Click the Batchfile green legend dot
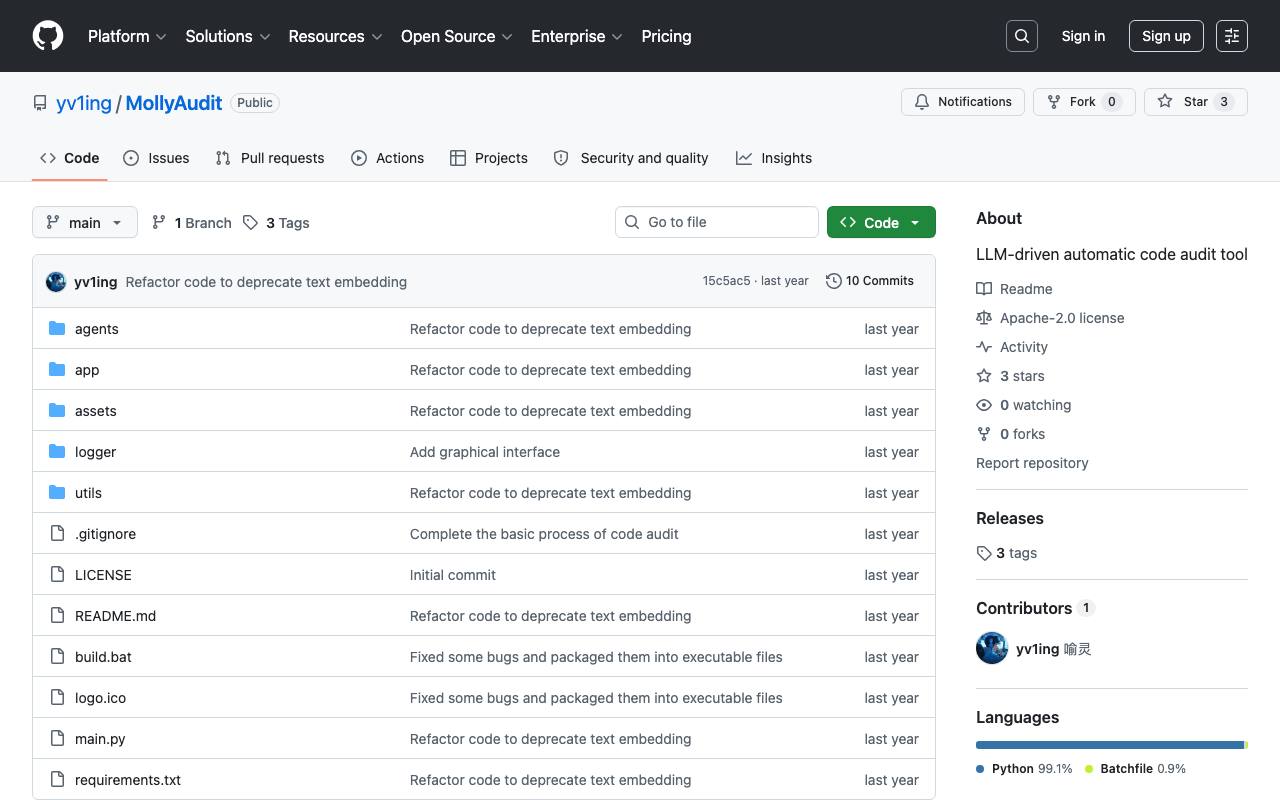The width and height of the screenshot is (1280, 800). click(1089, 769)
